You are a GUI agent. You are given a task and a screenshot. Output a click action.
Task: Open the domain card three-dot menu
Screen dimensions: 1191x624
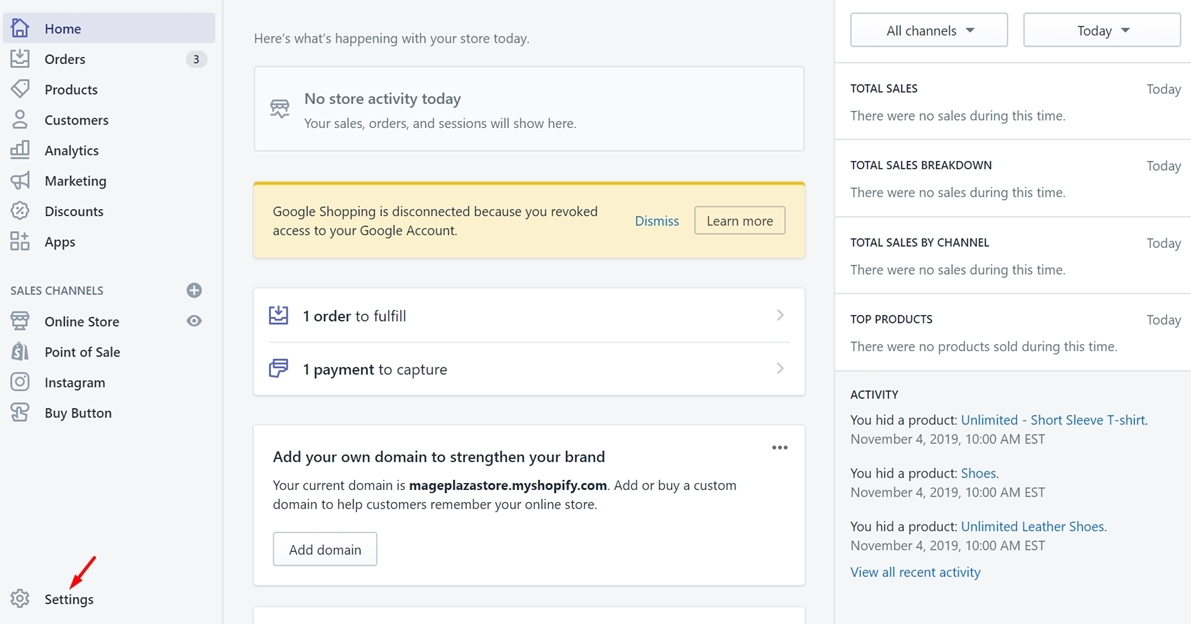(780, 448)
